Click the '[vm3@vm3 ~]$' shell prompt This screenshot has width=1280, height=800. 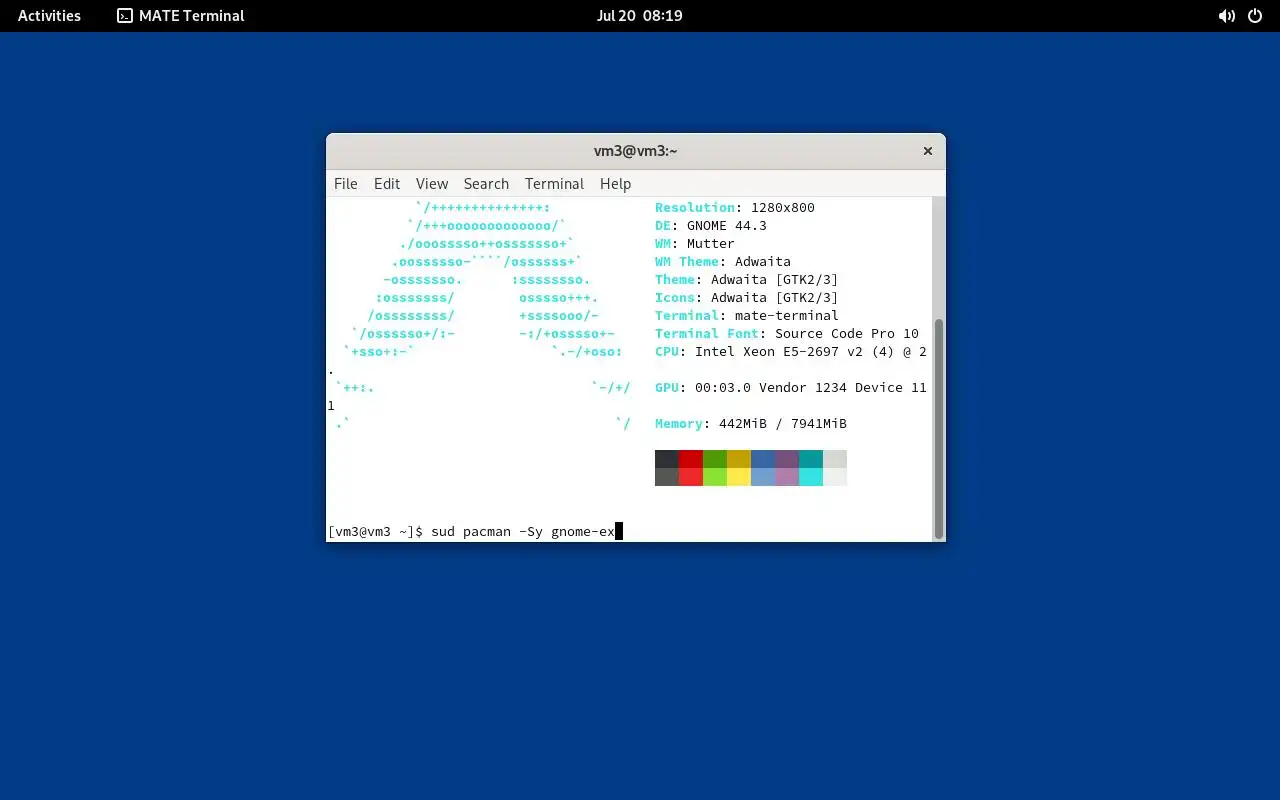tap(375, 532)
